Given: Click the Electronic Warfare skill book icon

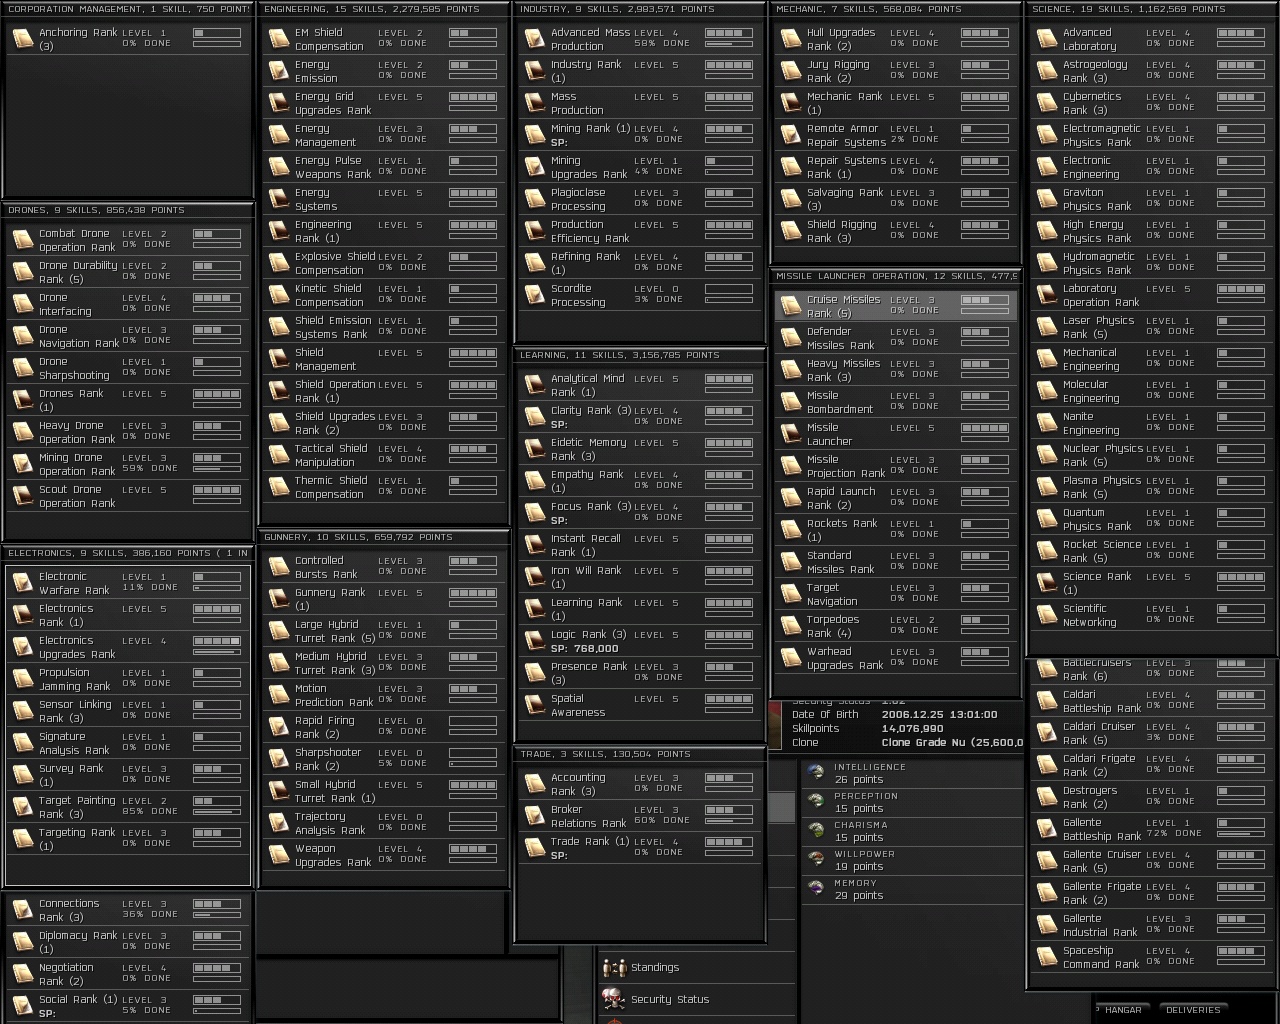Looking at the screenshot, I should pos(22,583).
